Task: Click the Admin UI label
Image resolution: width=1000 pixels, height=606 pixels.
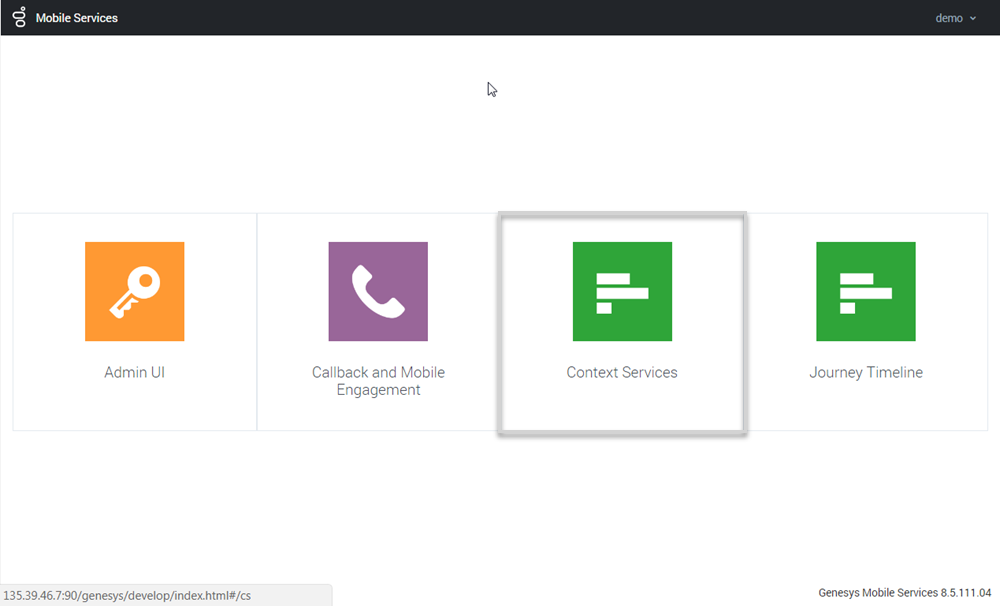Action: click(x=135, y=372)
